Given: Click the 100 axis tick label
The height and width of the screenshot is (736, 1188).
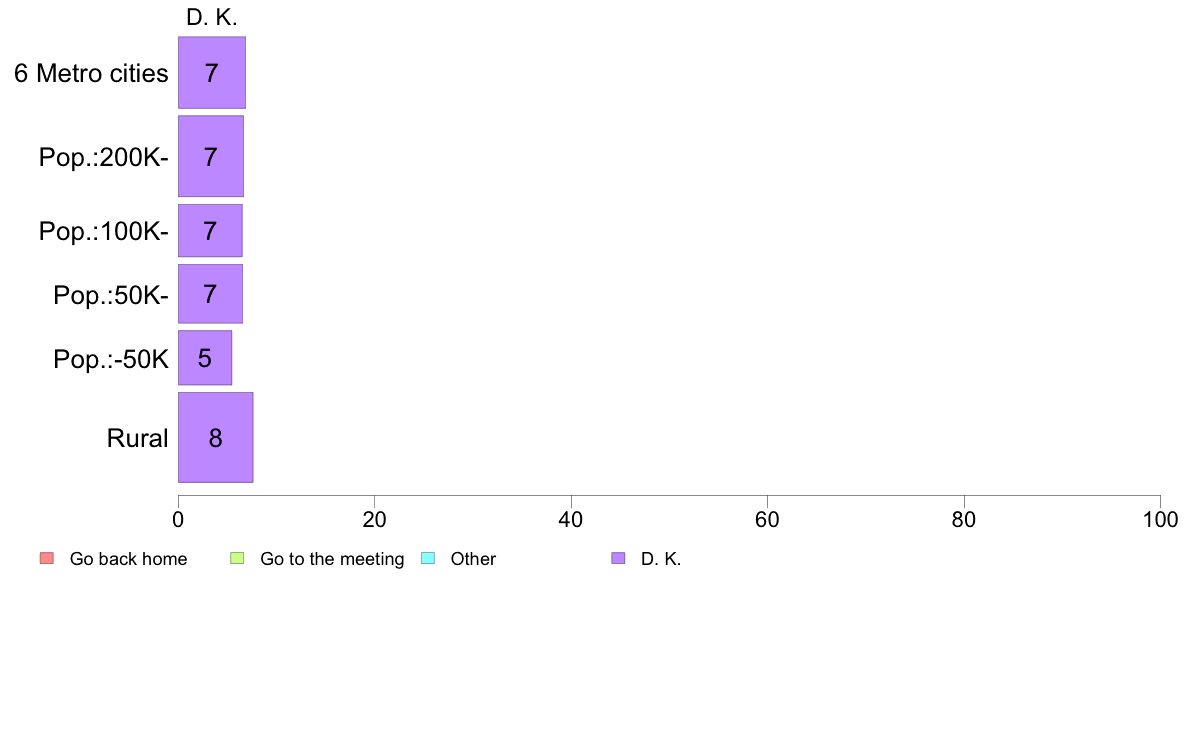Looking at the screenshot, I should click(x=1160, y=519).
